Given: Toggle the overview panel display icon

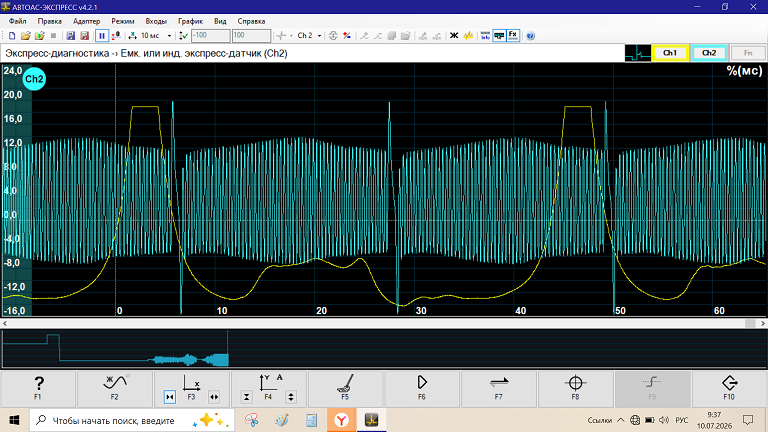Looking at the screenshot, I should tap(499, 36).
